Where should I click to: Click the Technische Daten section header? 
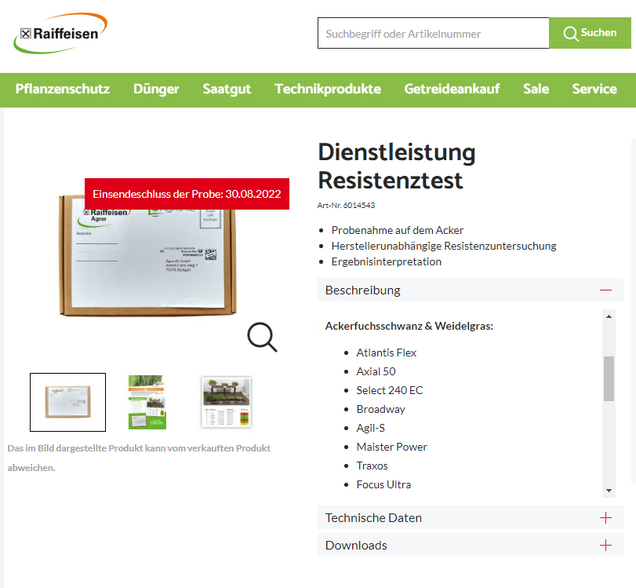(x=470, y=518)
